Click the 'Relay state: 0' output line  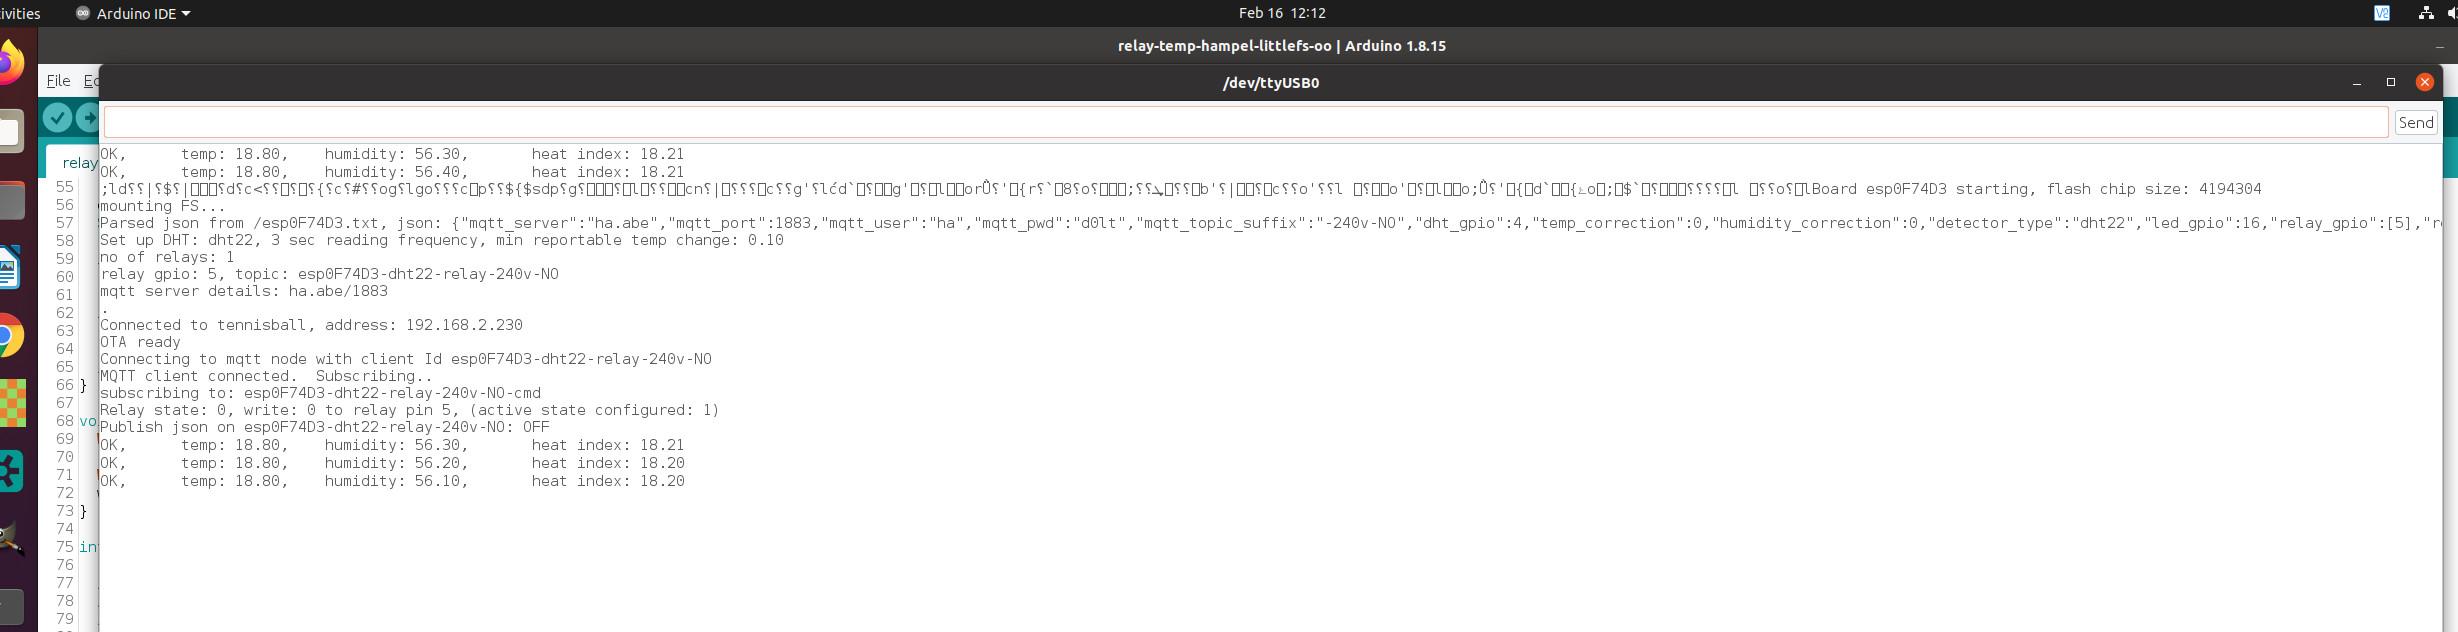pos(410,410)
